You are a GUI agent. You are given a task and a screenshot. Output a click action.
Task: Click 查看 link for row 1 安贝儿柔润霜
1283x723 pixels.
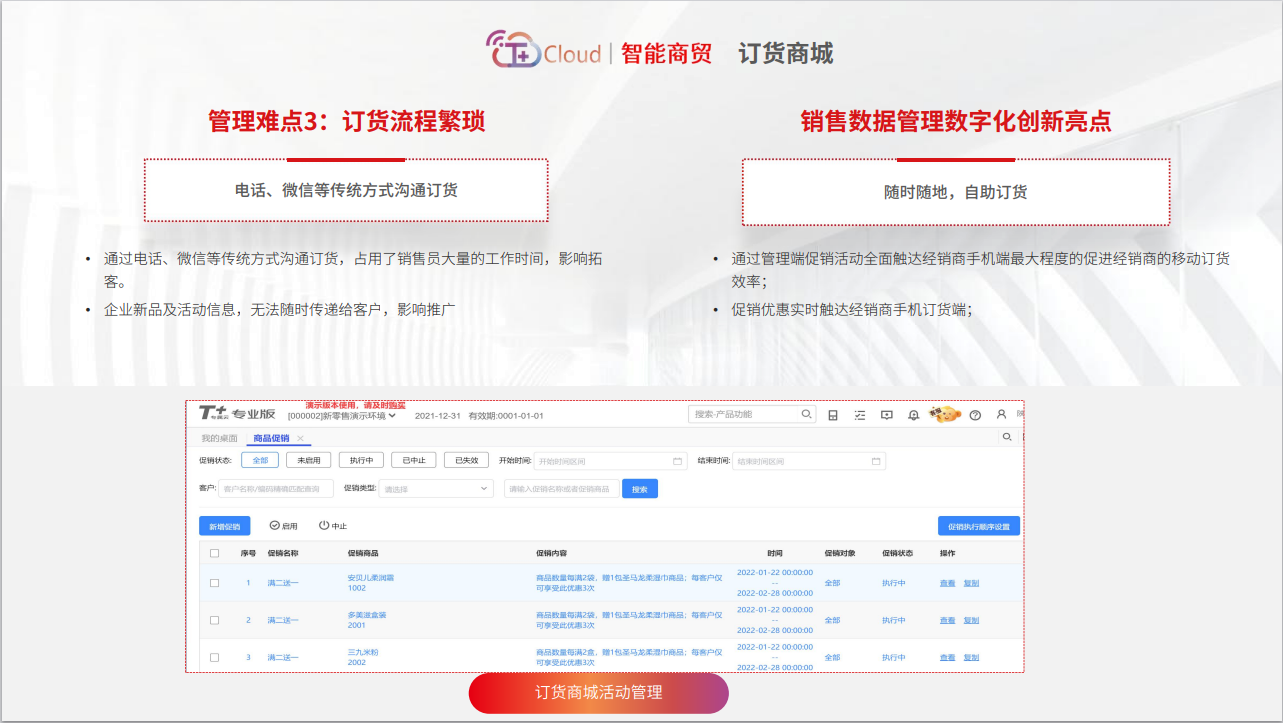(947, 582)
